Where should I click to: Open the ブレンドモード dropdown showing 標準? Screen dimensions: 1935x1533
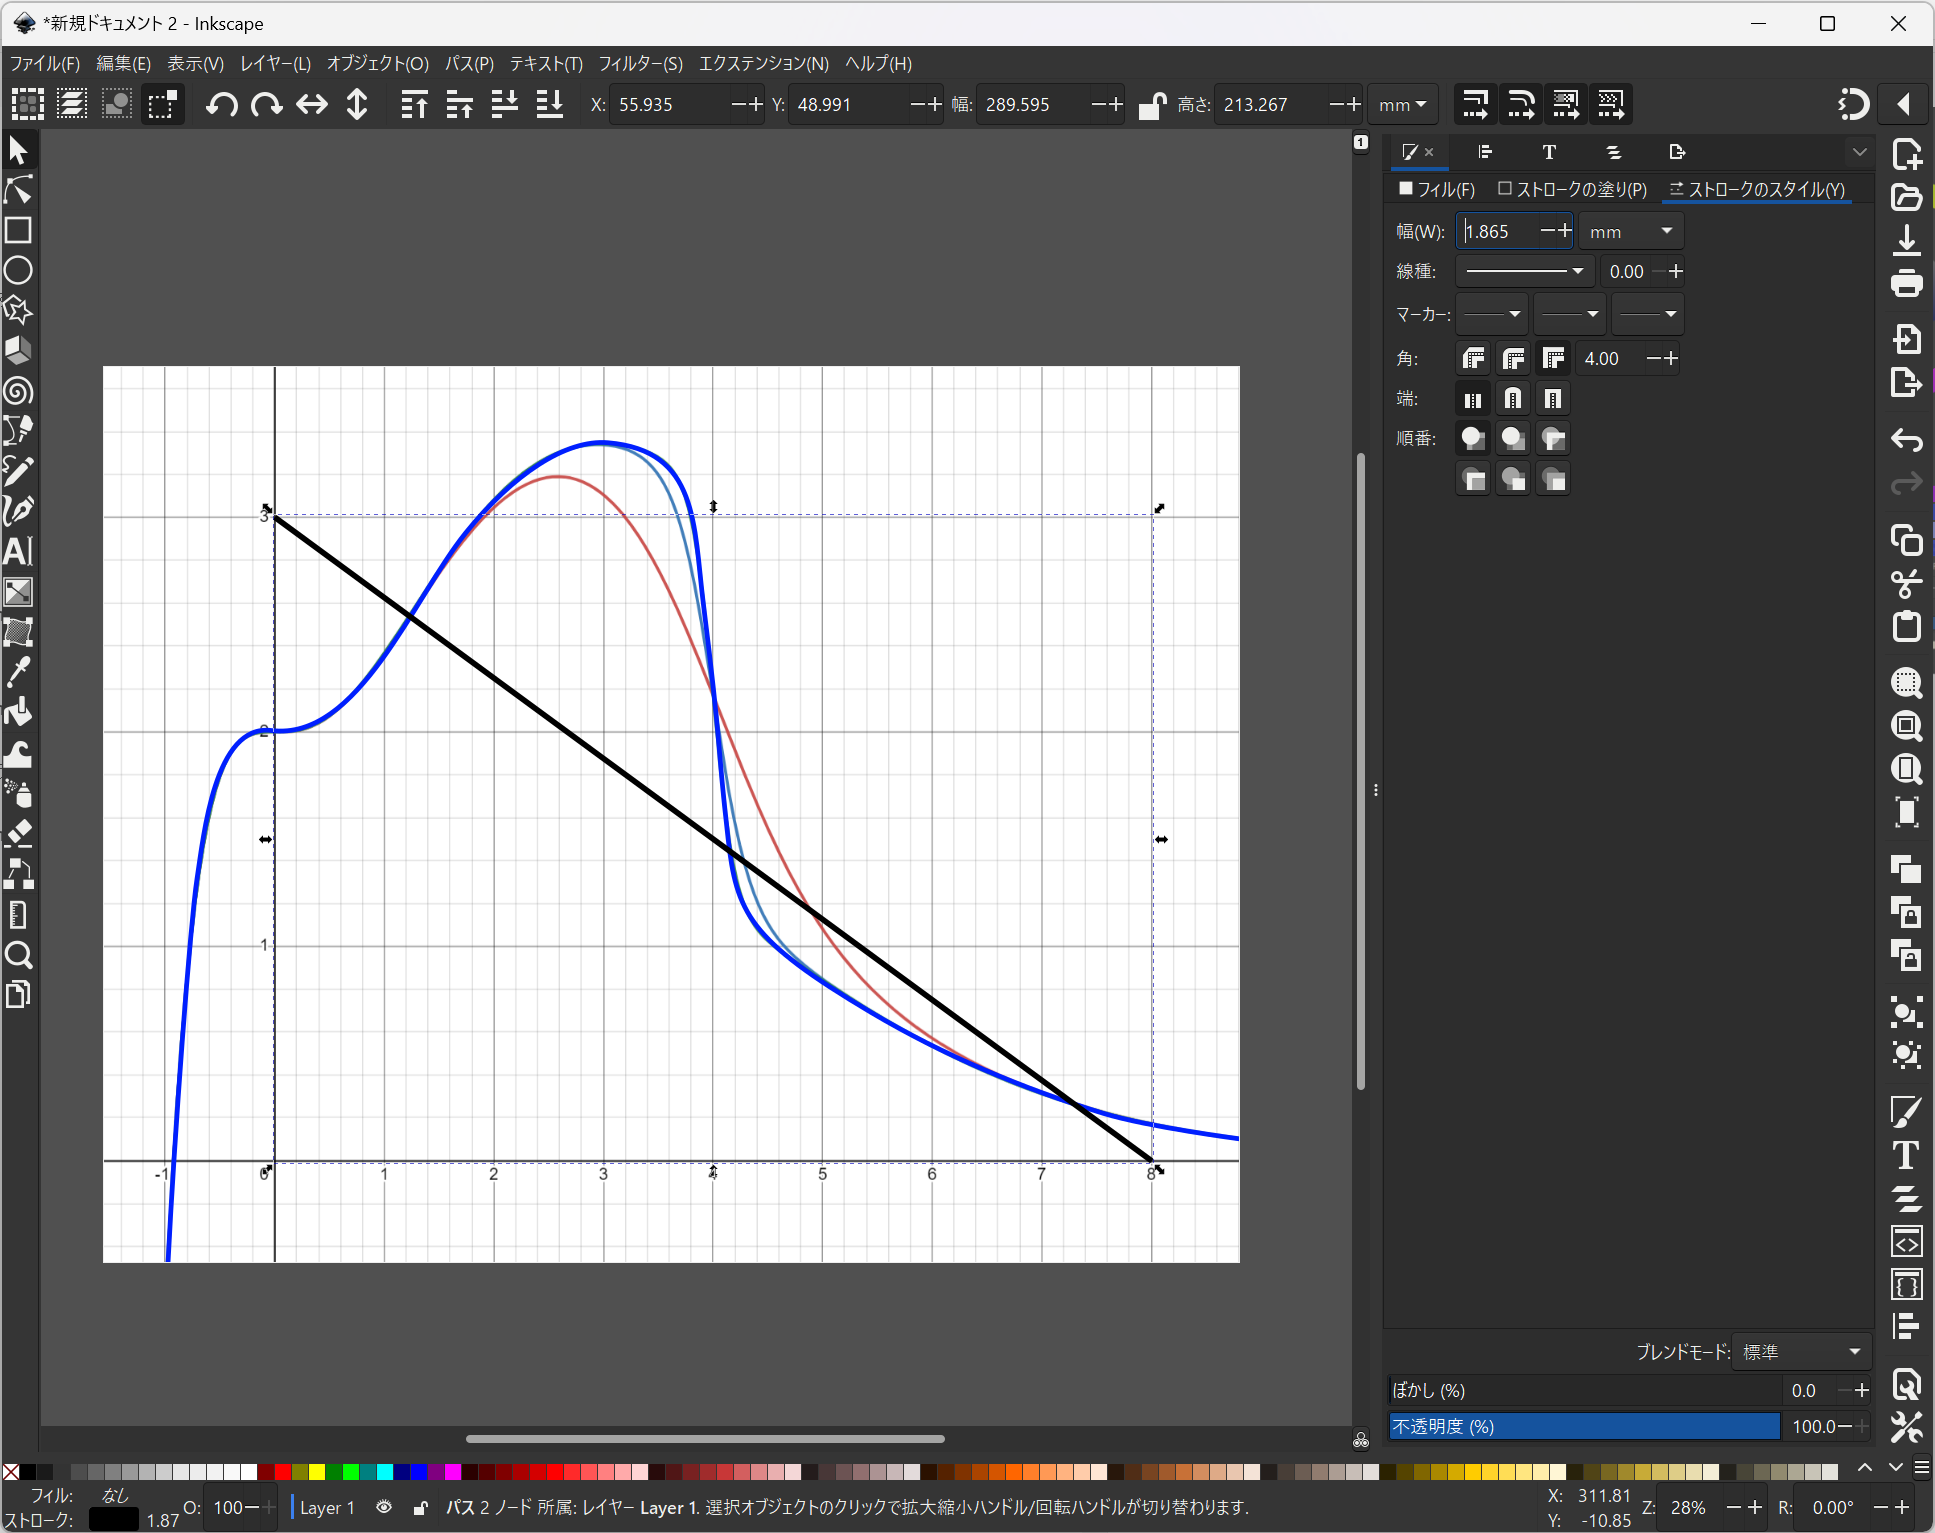click(1800, 1351)
